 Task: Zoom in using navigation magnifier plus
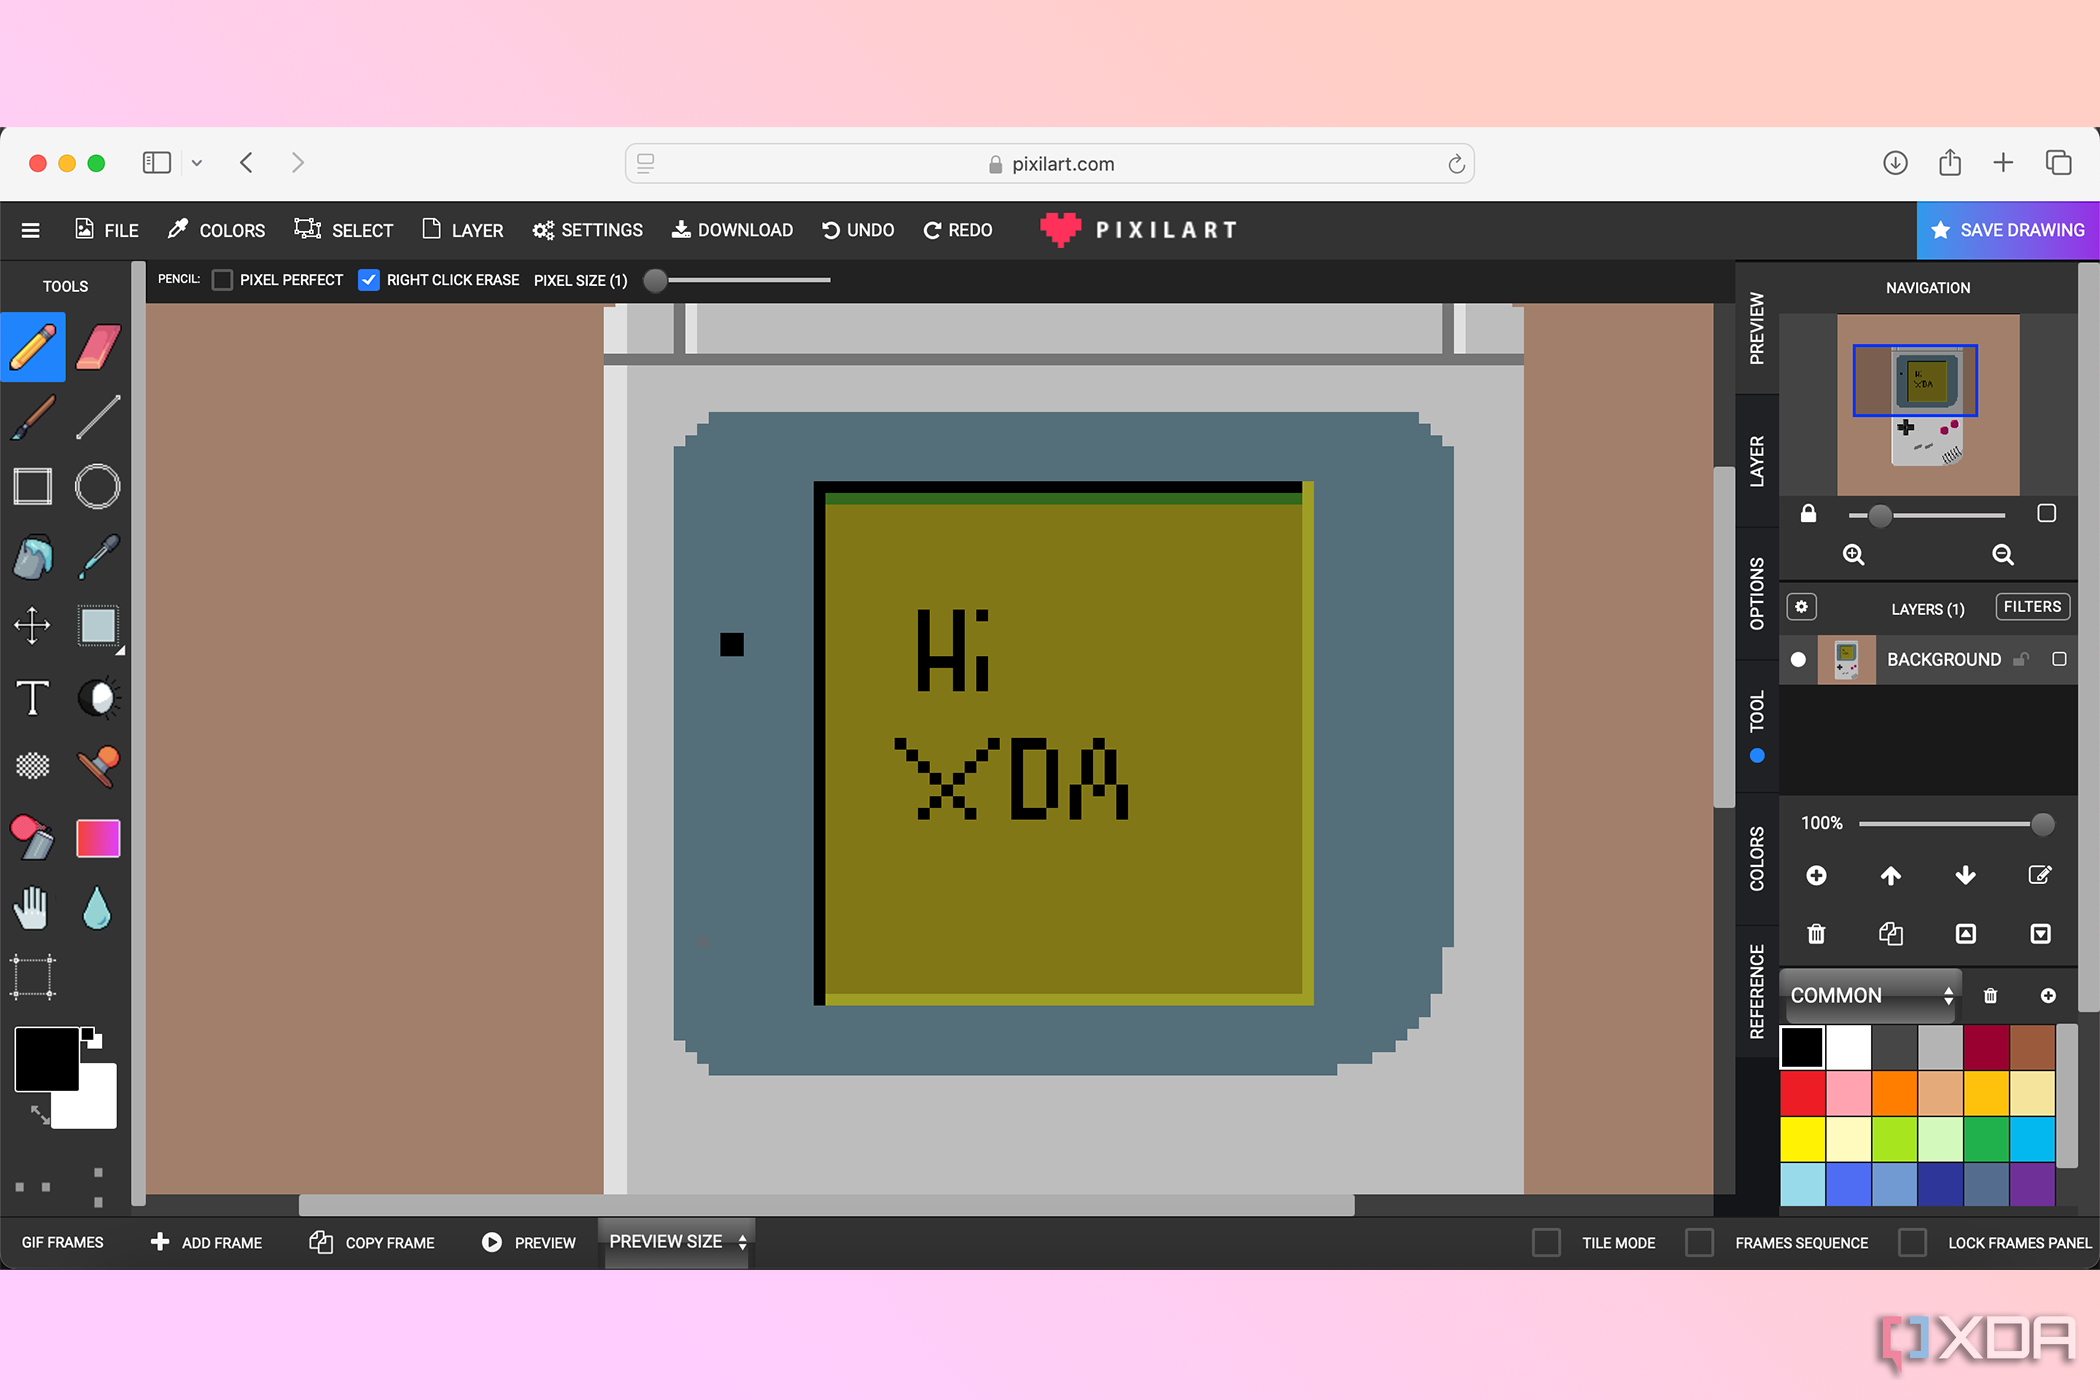coord(1854,555)
